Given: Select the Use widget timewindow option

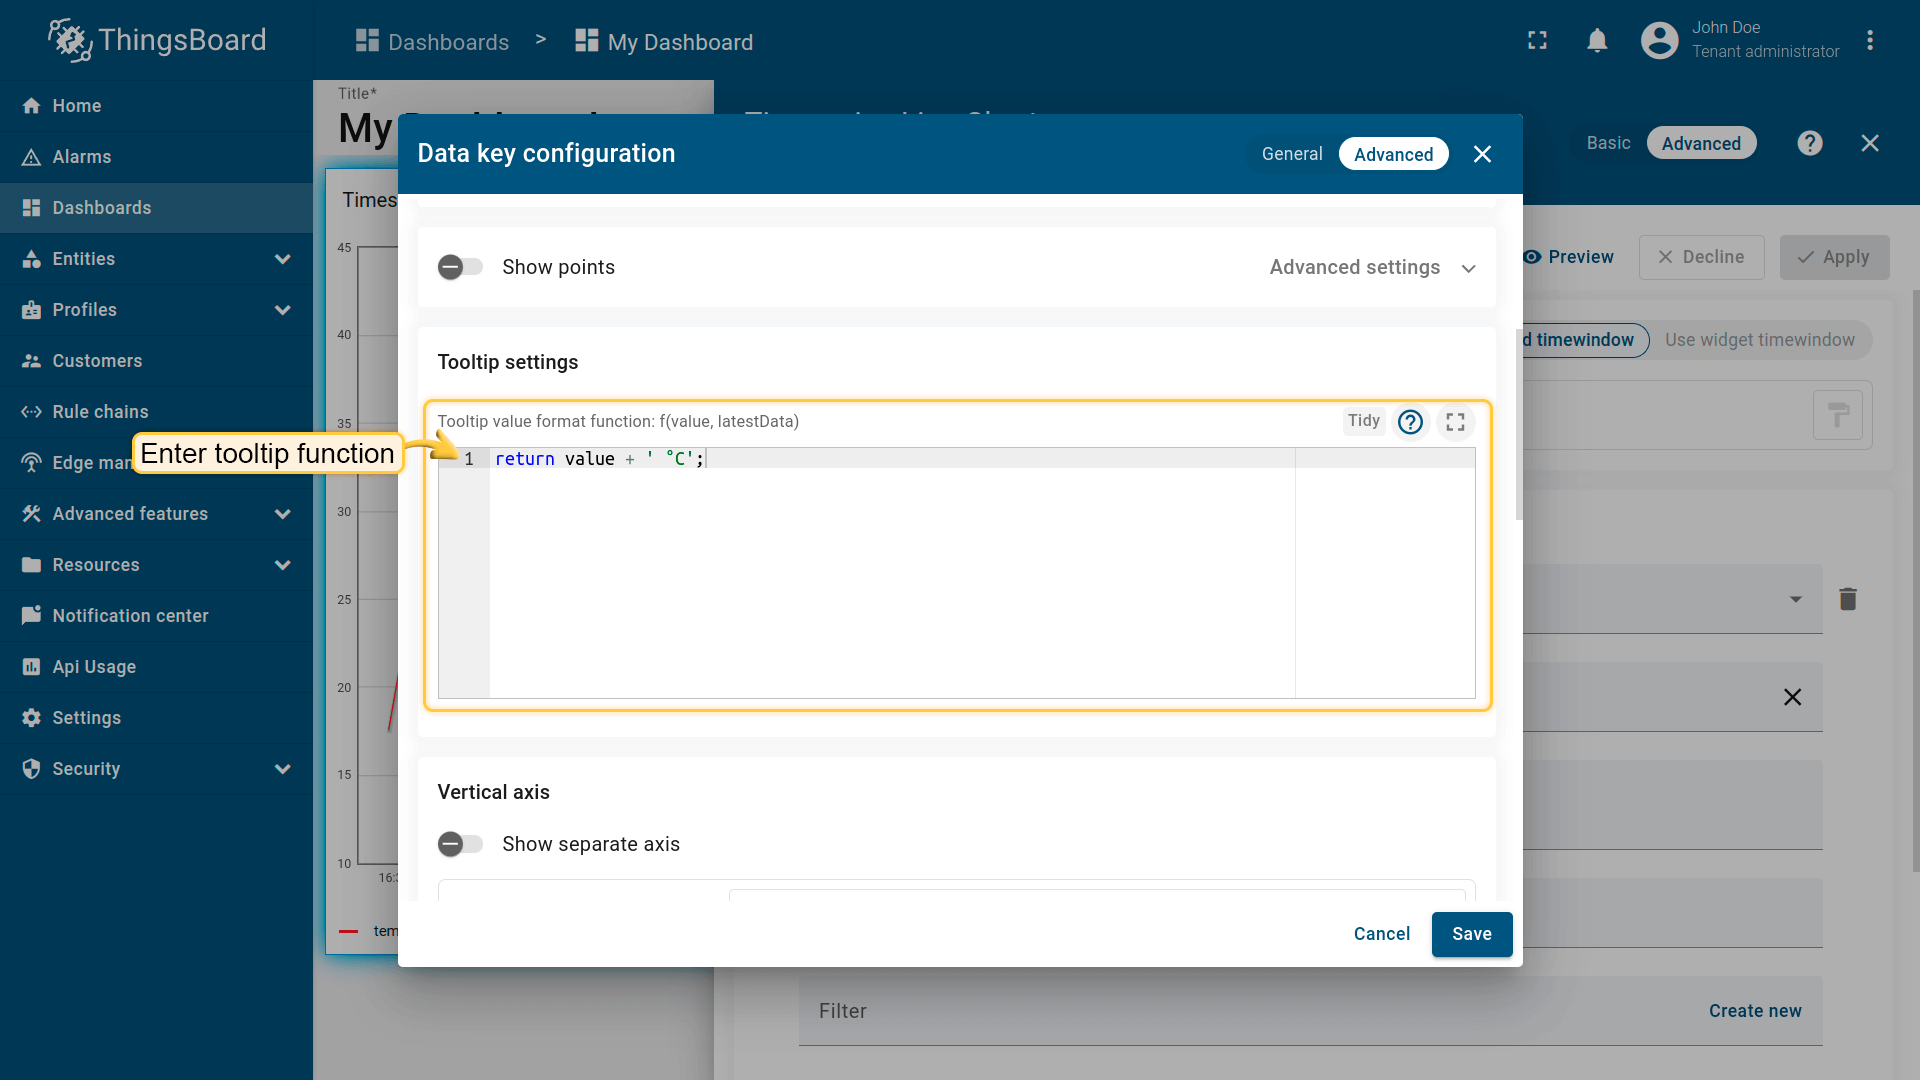Looking at the screenshot, I should tap(1759, 340).
